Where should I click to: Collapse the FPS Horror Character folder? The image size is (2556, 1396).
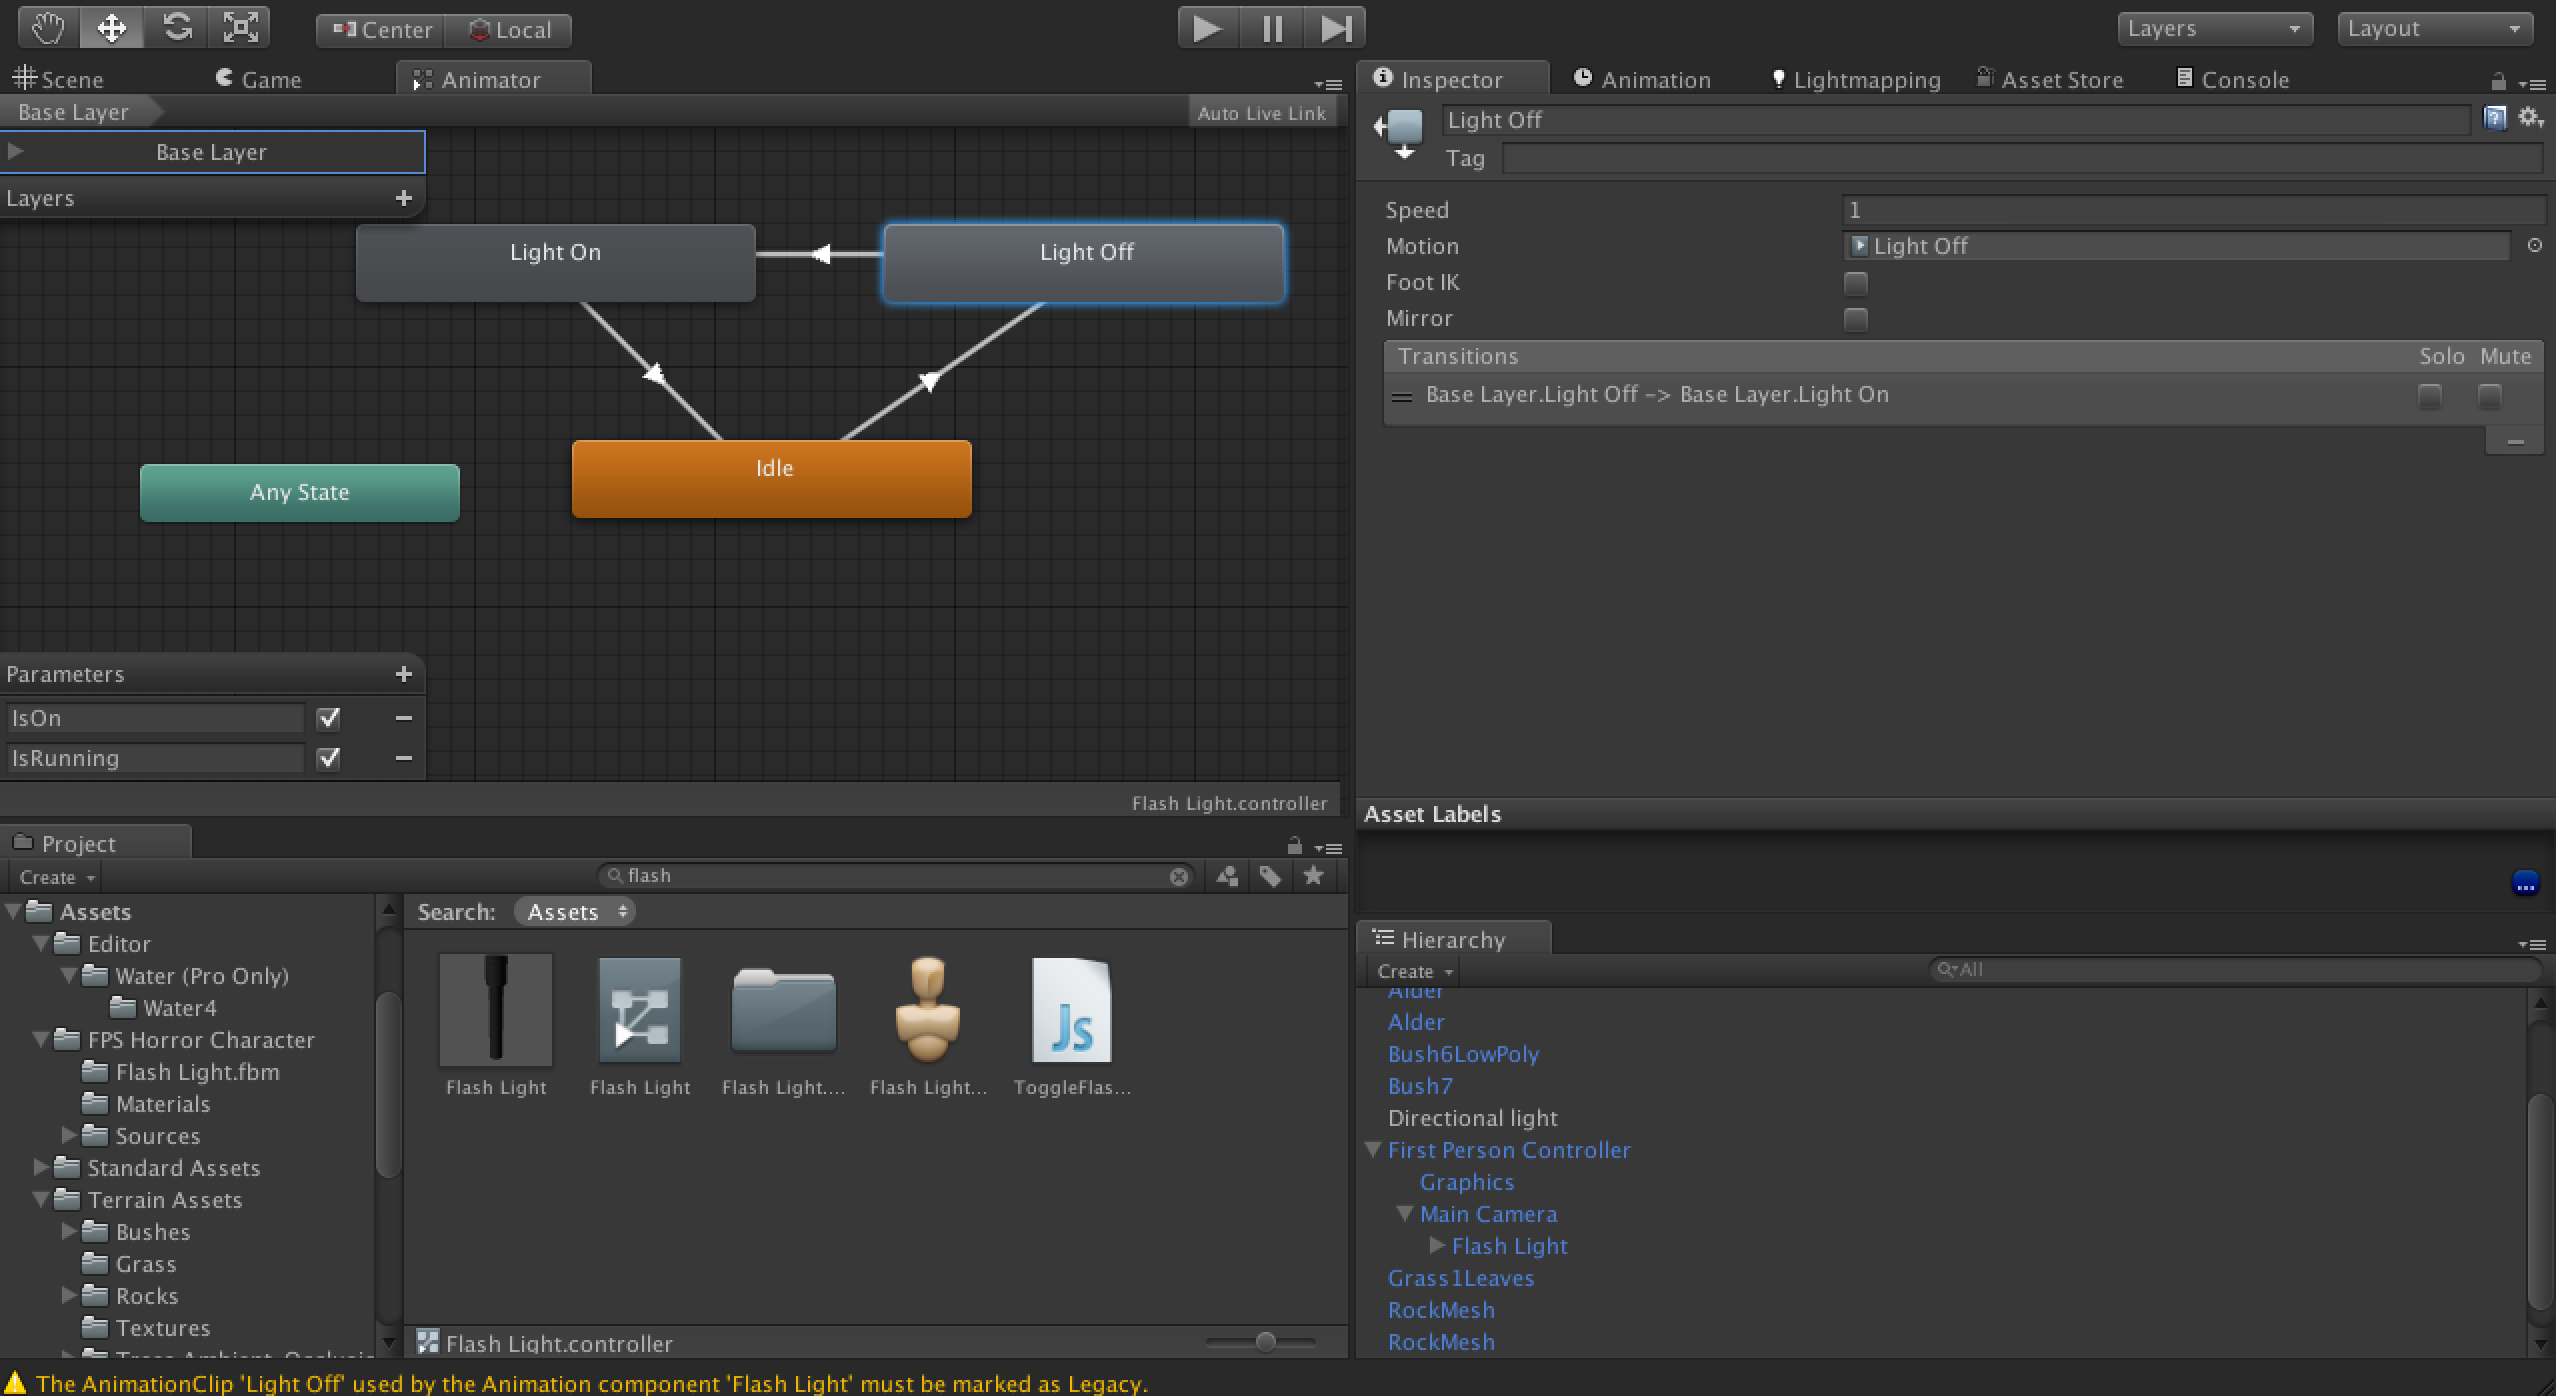[x=41, y=1040]
